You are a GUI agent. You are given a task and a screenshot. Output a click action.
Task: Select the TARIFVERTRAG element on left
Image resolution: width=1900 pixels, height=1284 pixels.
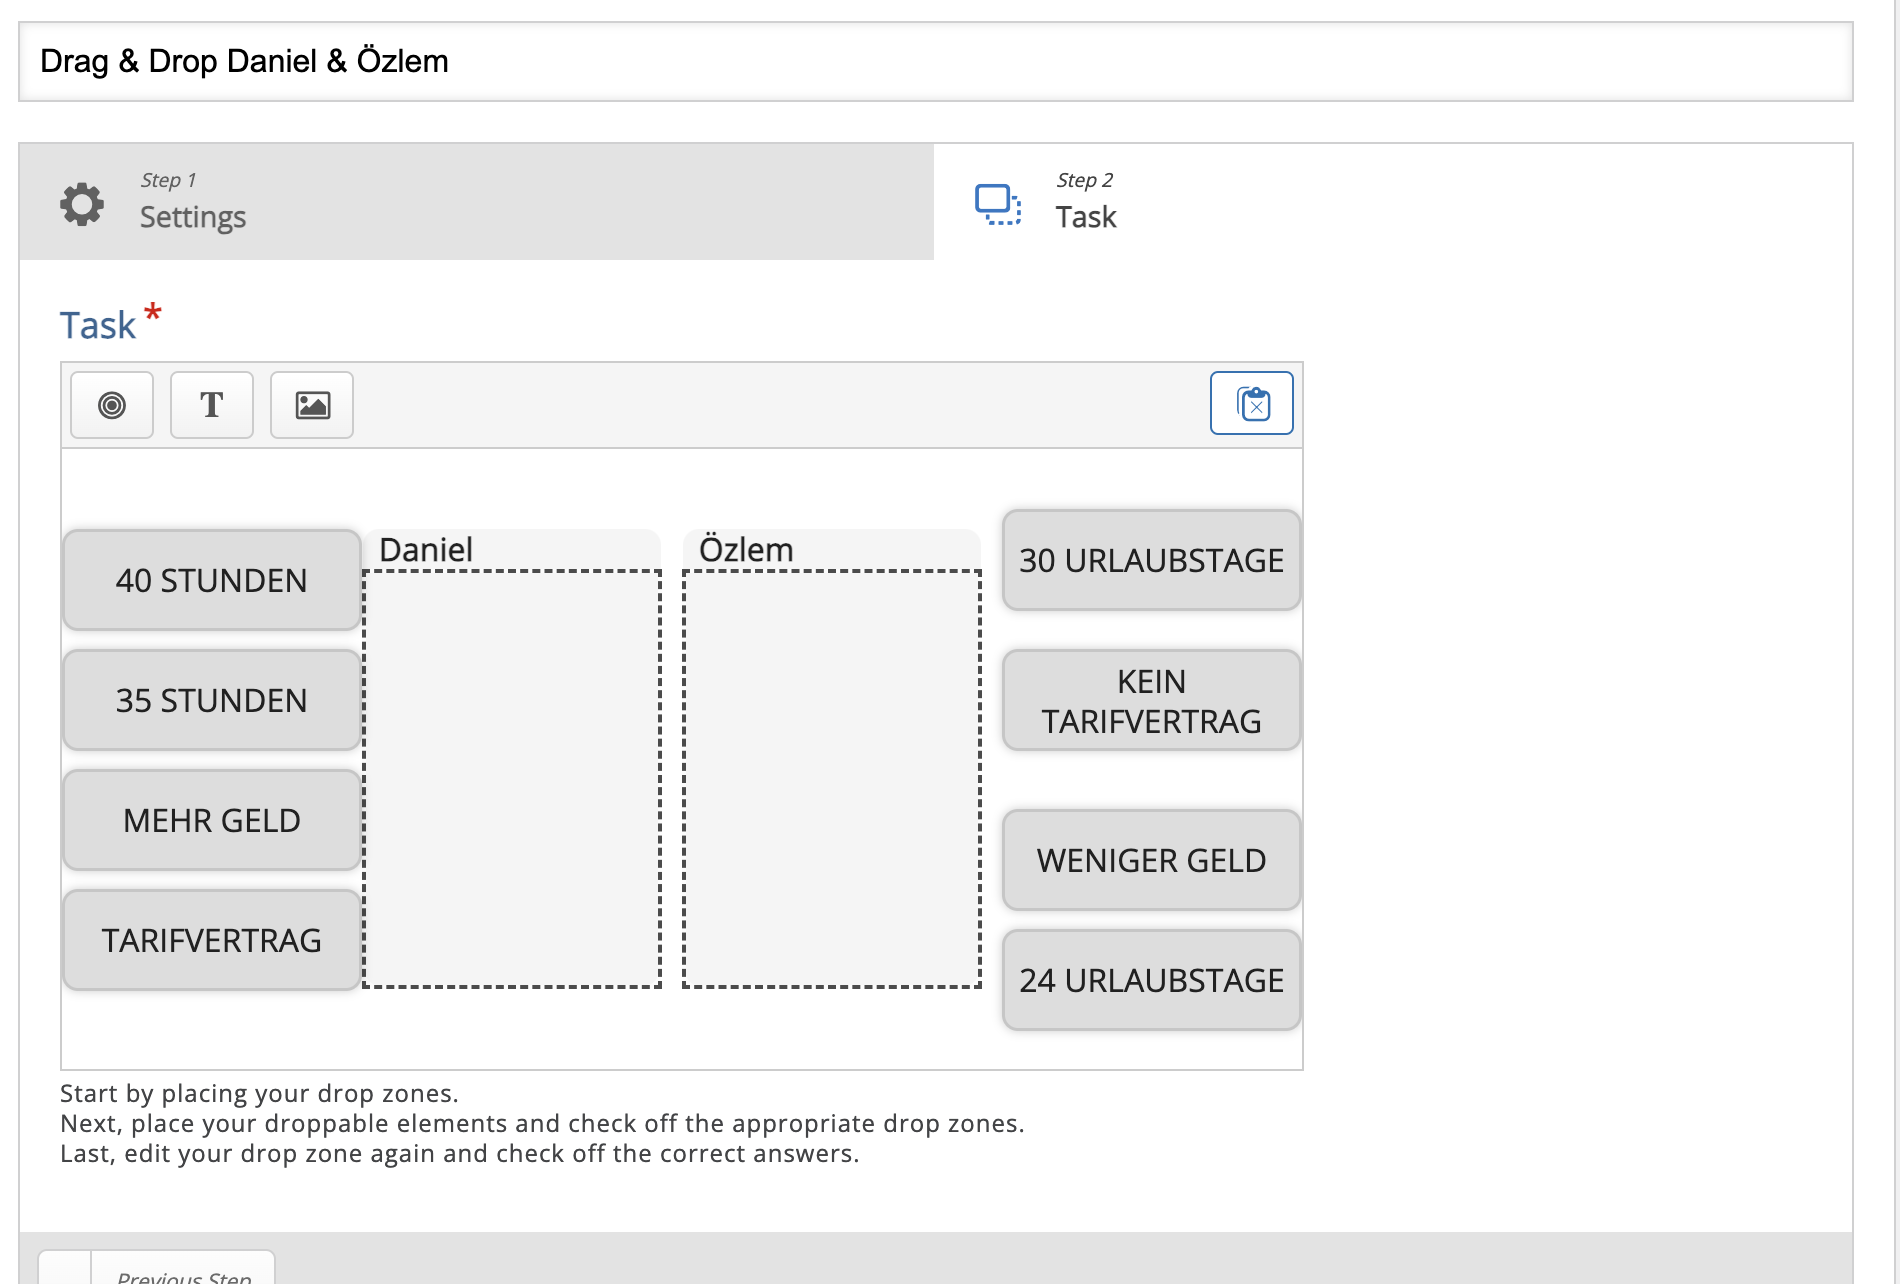point(211,940)
